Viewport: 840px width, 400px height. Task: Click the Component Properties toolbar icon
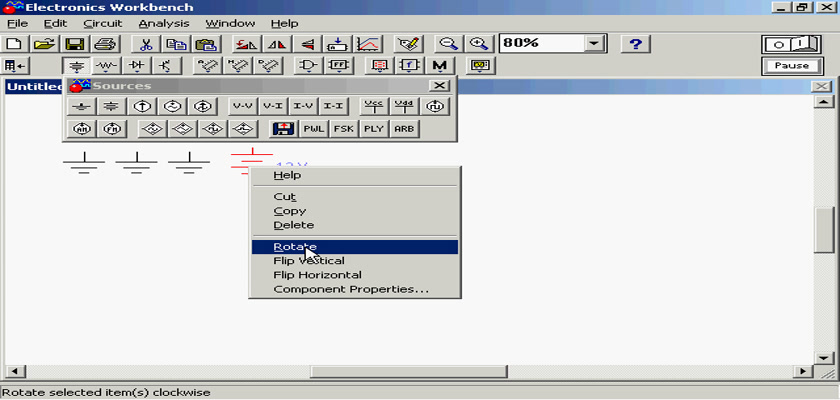(409, 44)
